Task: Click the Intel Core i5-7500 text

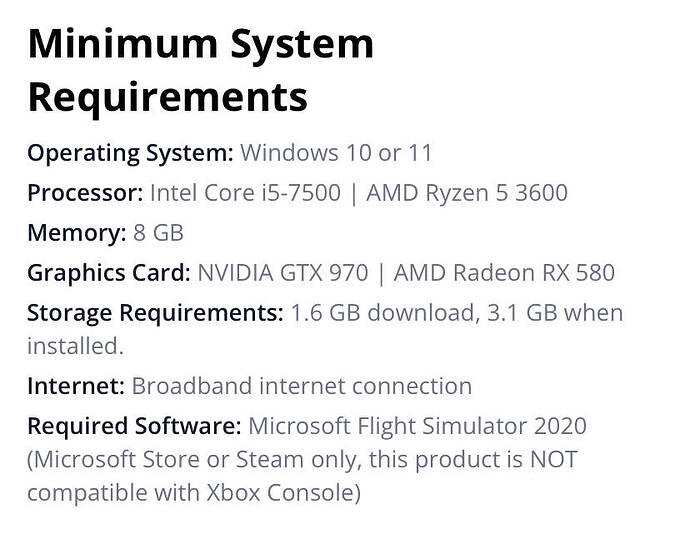Action: [x=246, y=193]
